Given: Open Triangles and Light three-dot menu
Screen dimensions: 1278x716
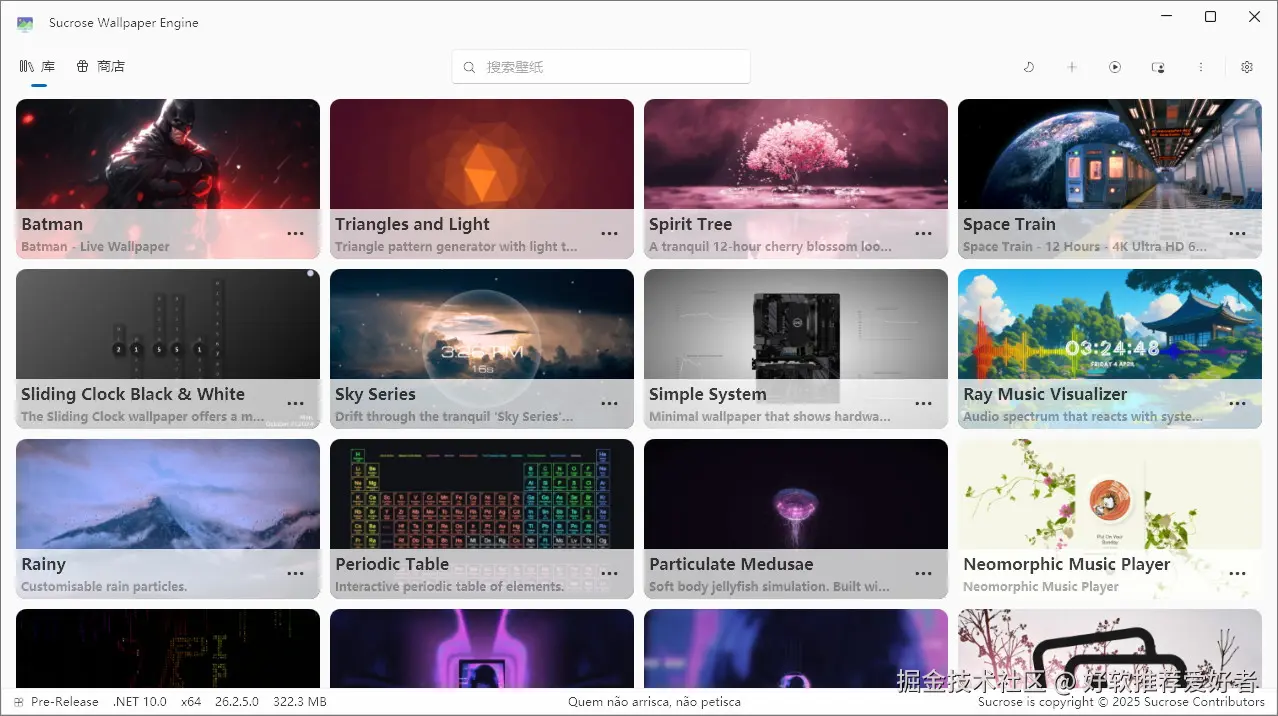Looking at the screenshot, I should tap(610, 234).
